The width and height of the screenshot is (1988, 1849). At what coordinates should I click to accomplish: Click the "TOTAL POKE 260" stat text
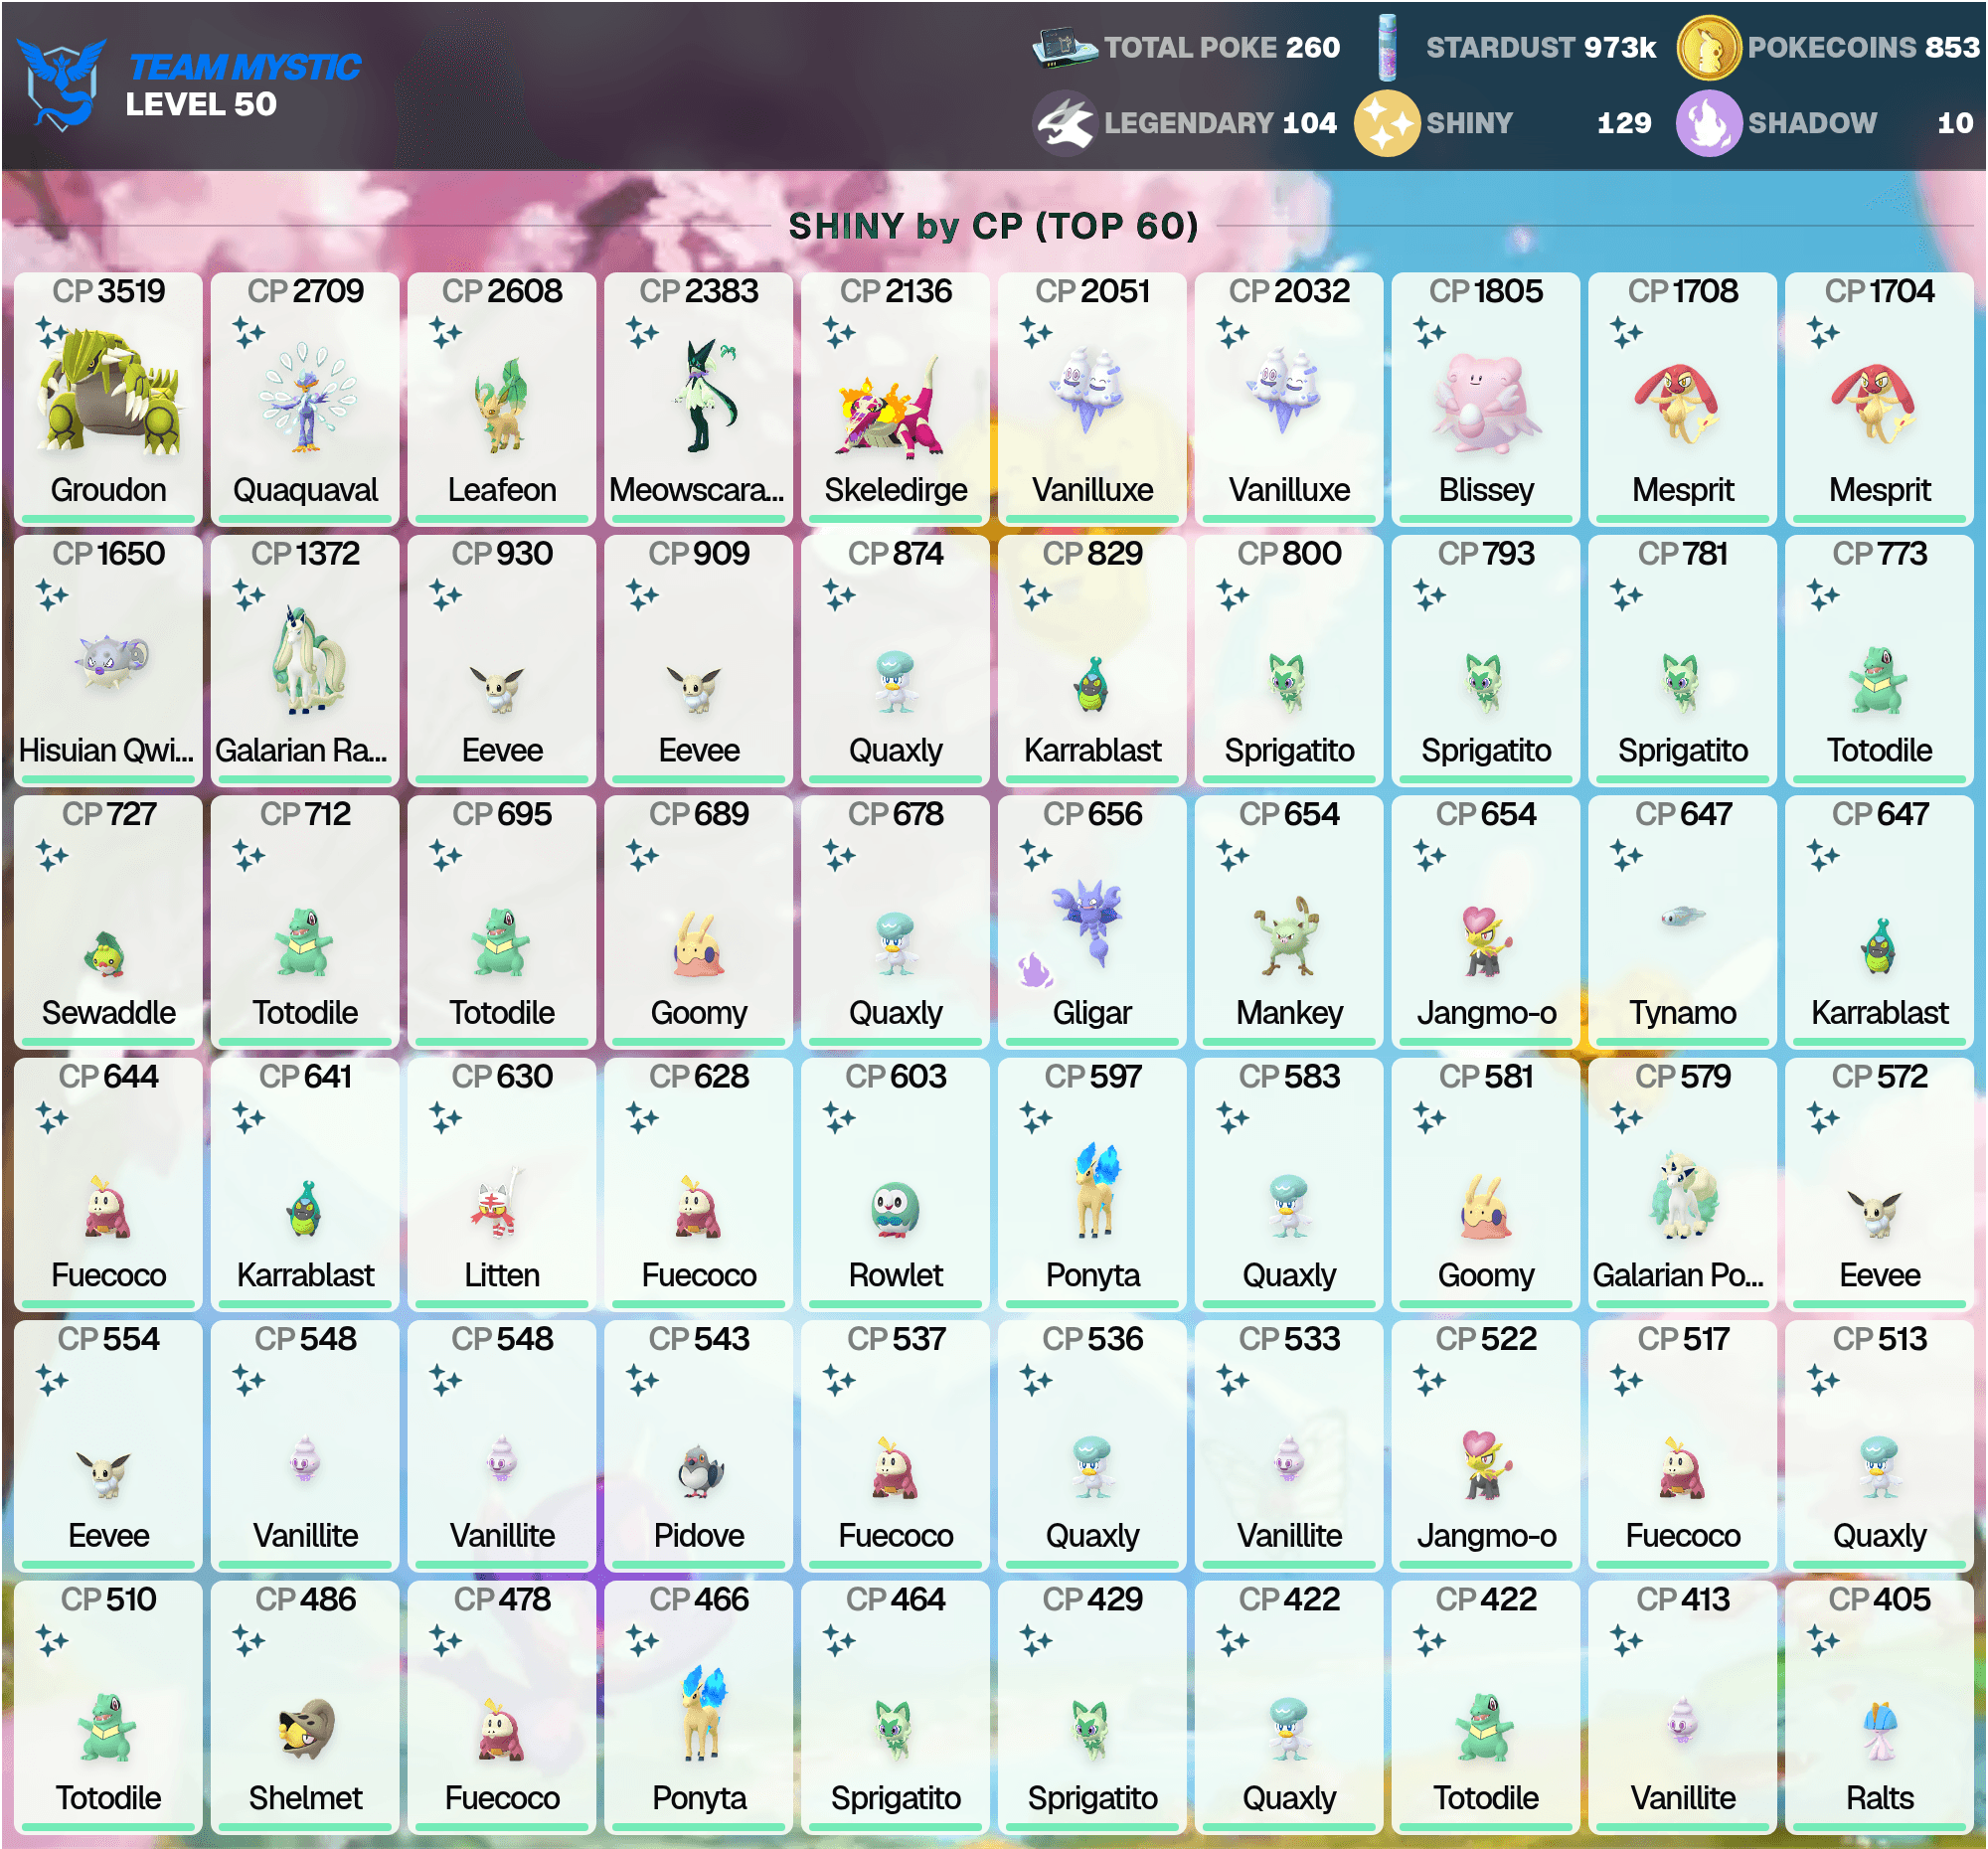tap(1222, 47)
